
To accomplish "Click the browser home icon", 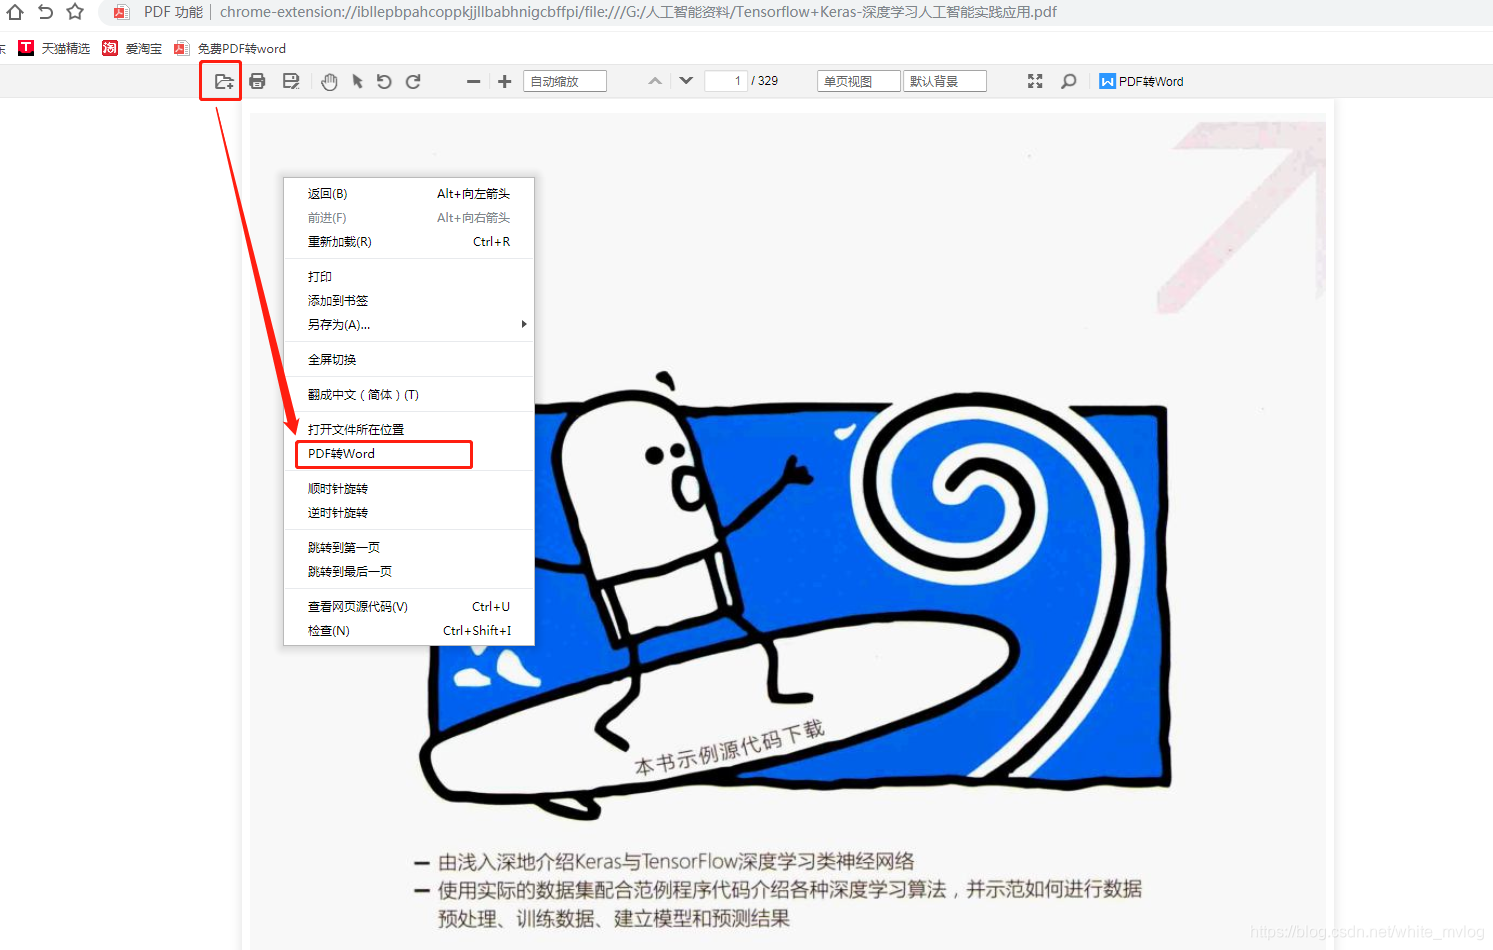I will [x=15, y=12].
